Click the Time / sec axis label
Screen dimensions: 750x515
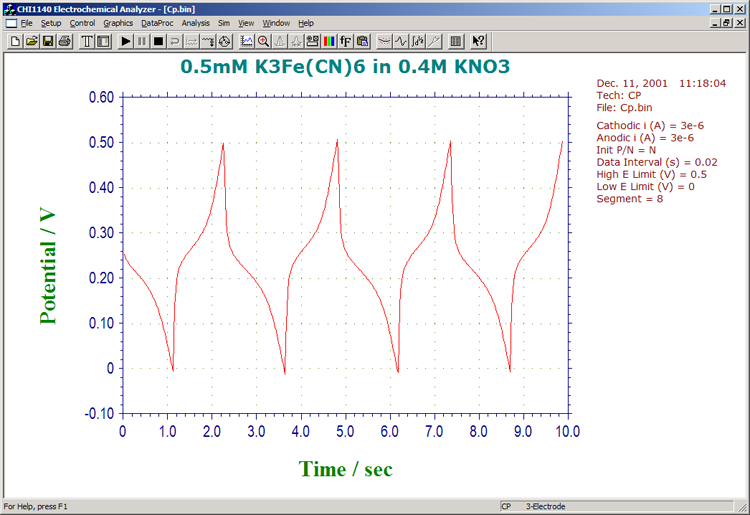coord(345,468)
